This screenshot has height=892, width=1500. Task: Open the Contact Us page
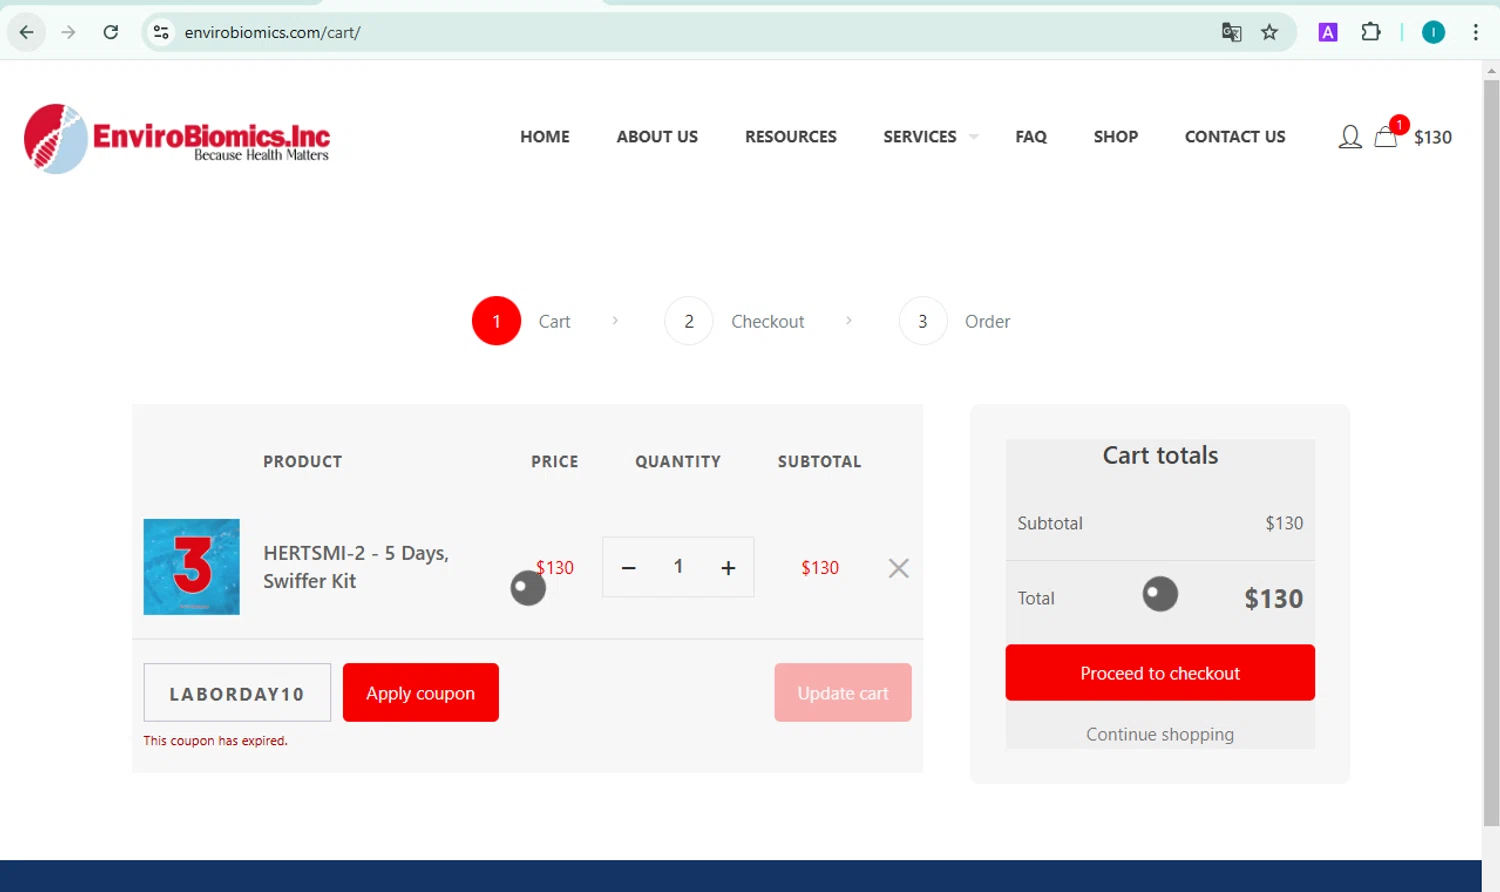[x=1235, y=137]
